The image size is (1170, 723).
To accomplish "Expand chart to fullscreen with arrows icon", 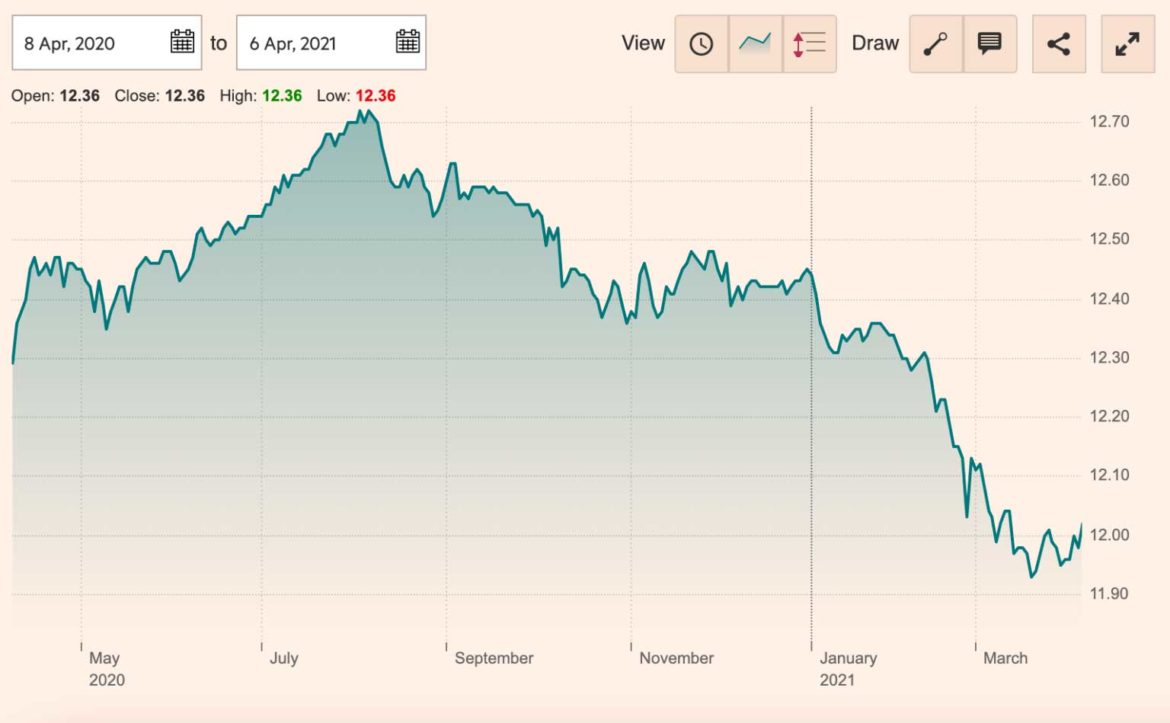I will point(1127,43).
